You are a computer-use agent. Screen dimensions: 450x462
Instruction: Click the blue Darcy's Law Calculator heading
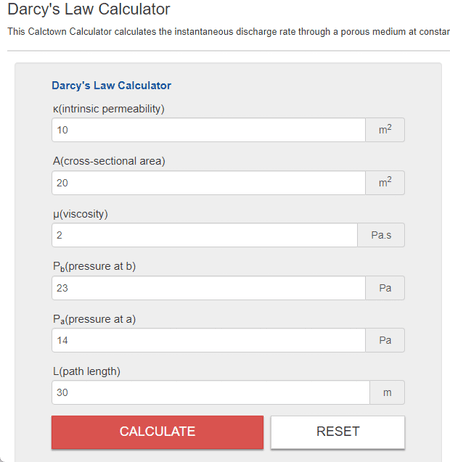111,85
